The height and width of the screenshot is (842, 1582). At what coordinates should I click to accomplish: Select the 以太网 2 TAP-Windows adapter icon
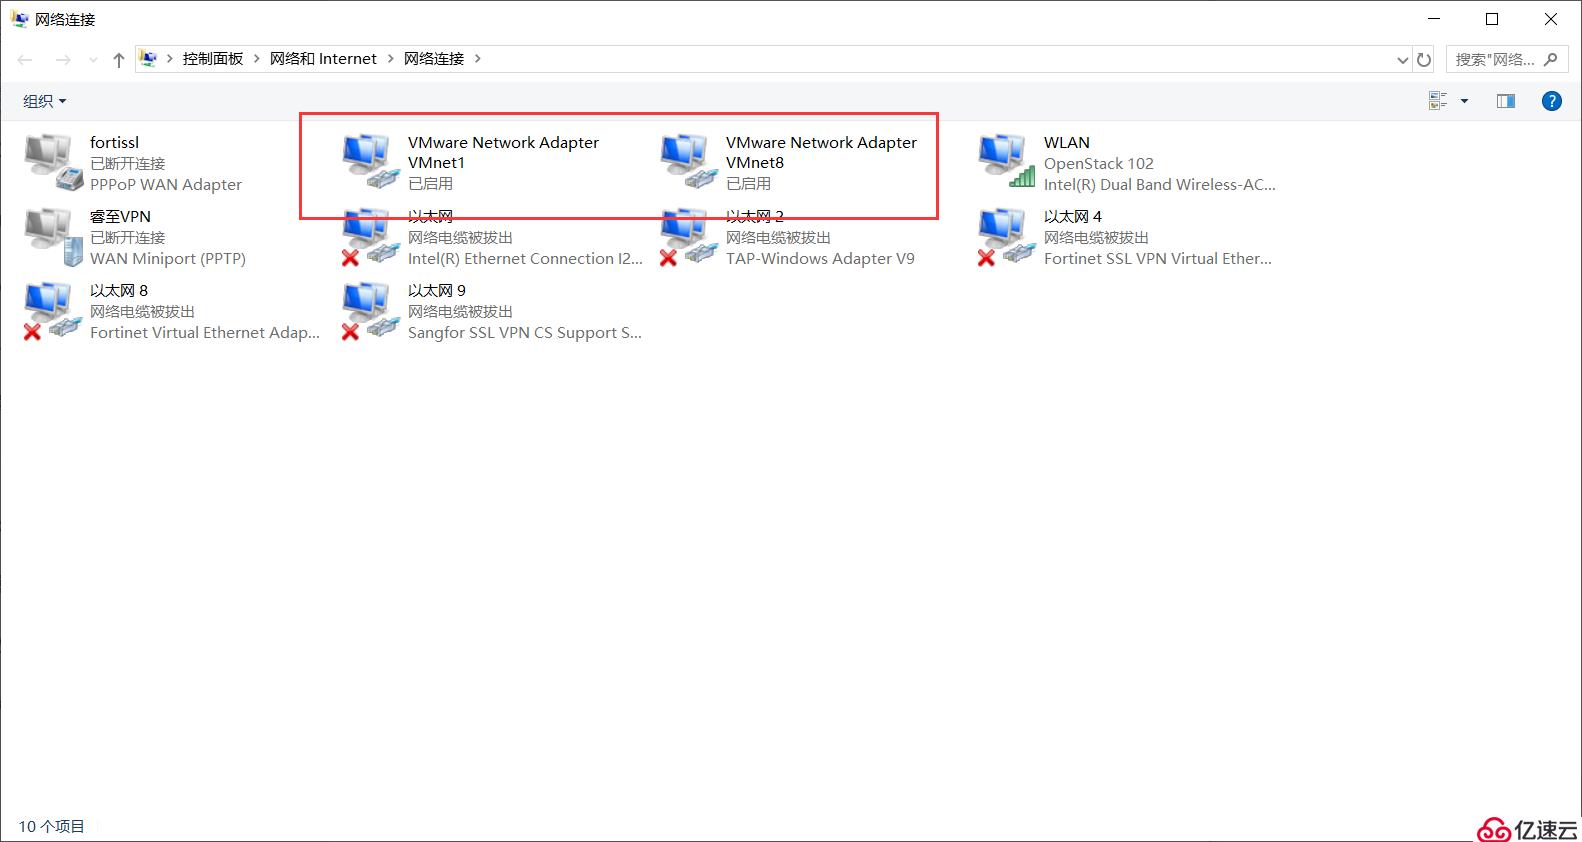[x=689, y=237]
